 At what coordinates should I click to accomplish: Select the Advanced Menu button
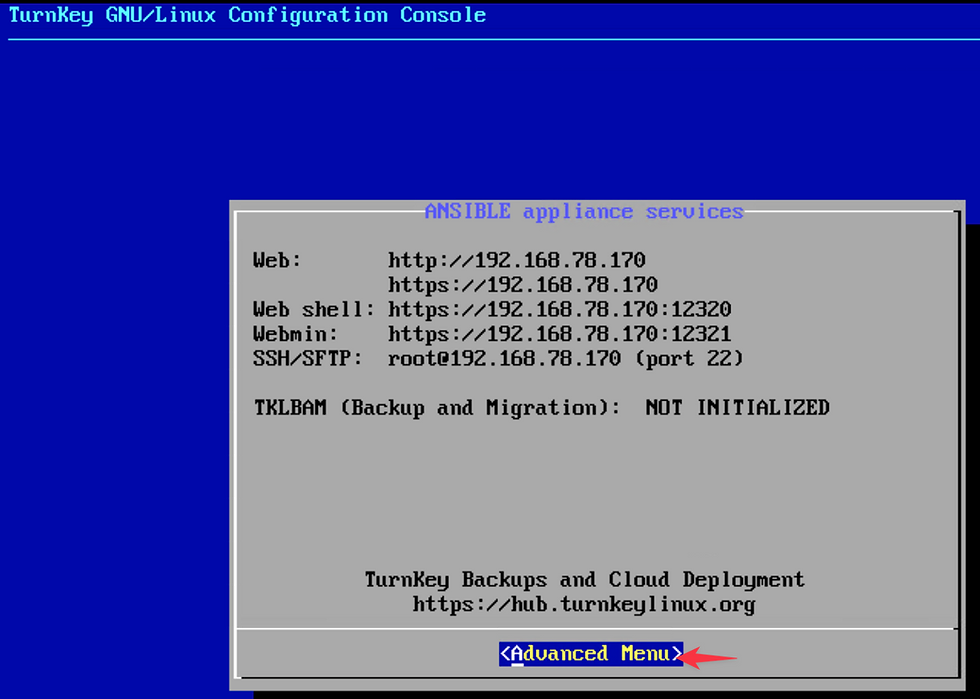[x=591, y=654]
